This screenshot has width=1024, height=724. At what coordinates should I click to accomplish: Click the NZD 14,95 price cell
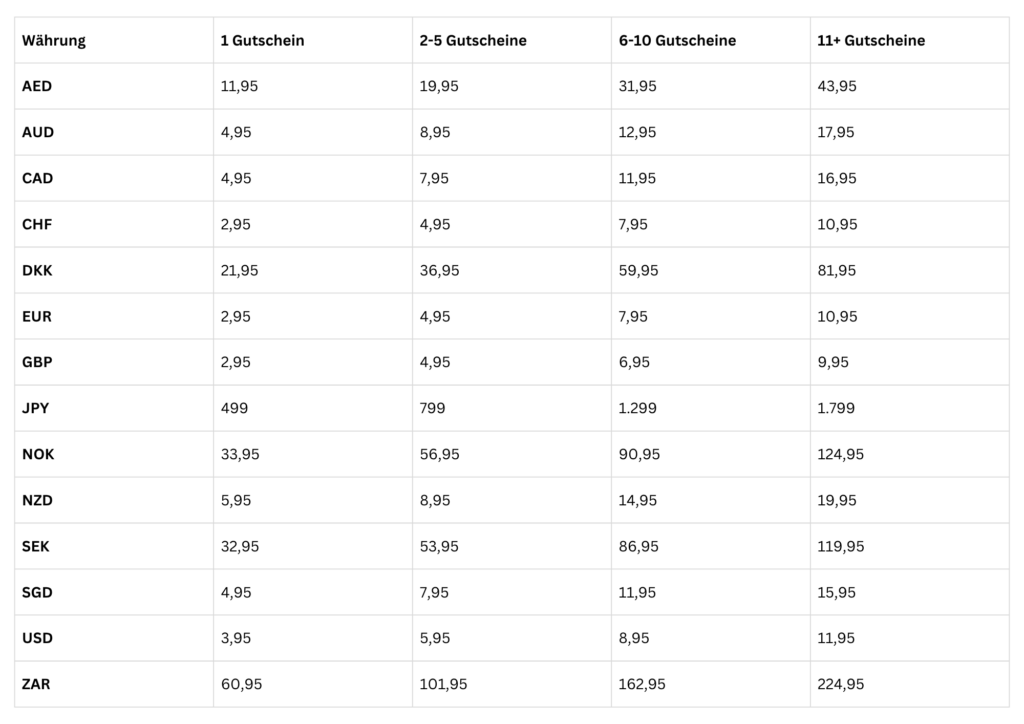coord(711,501)
